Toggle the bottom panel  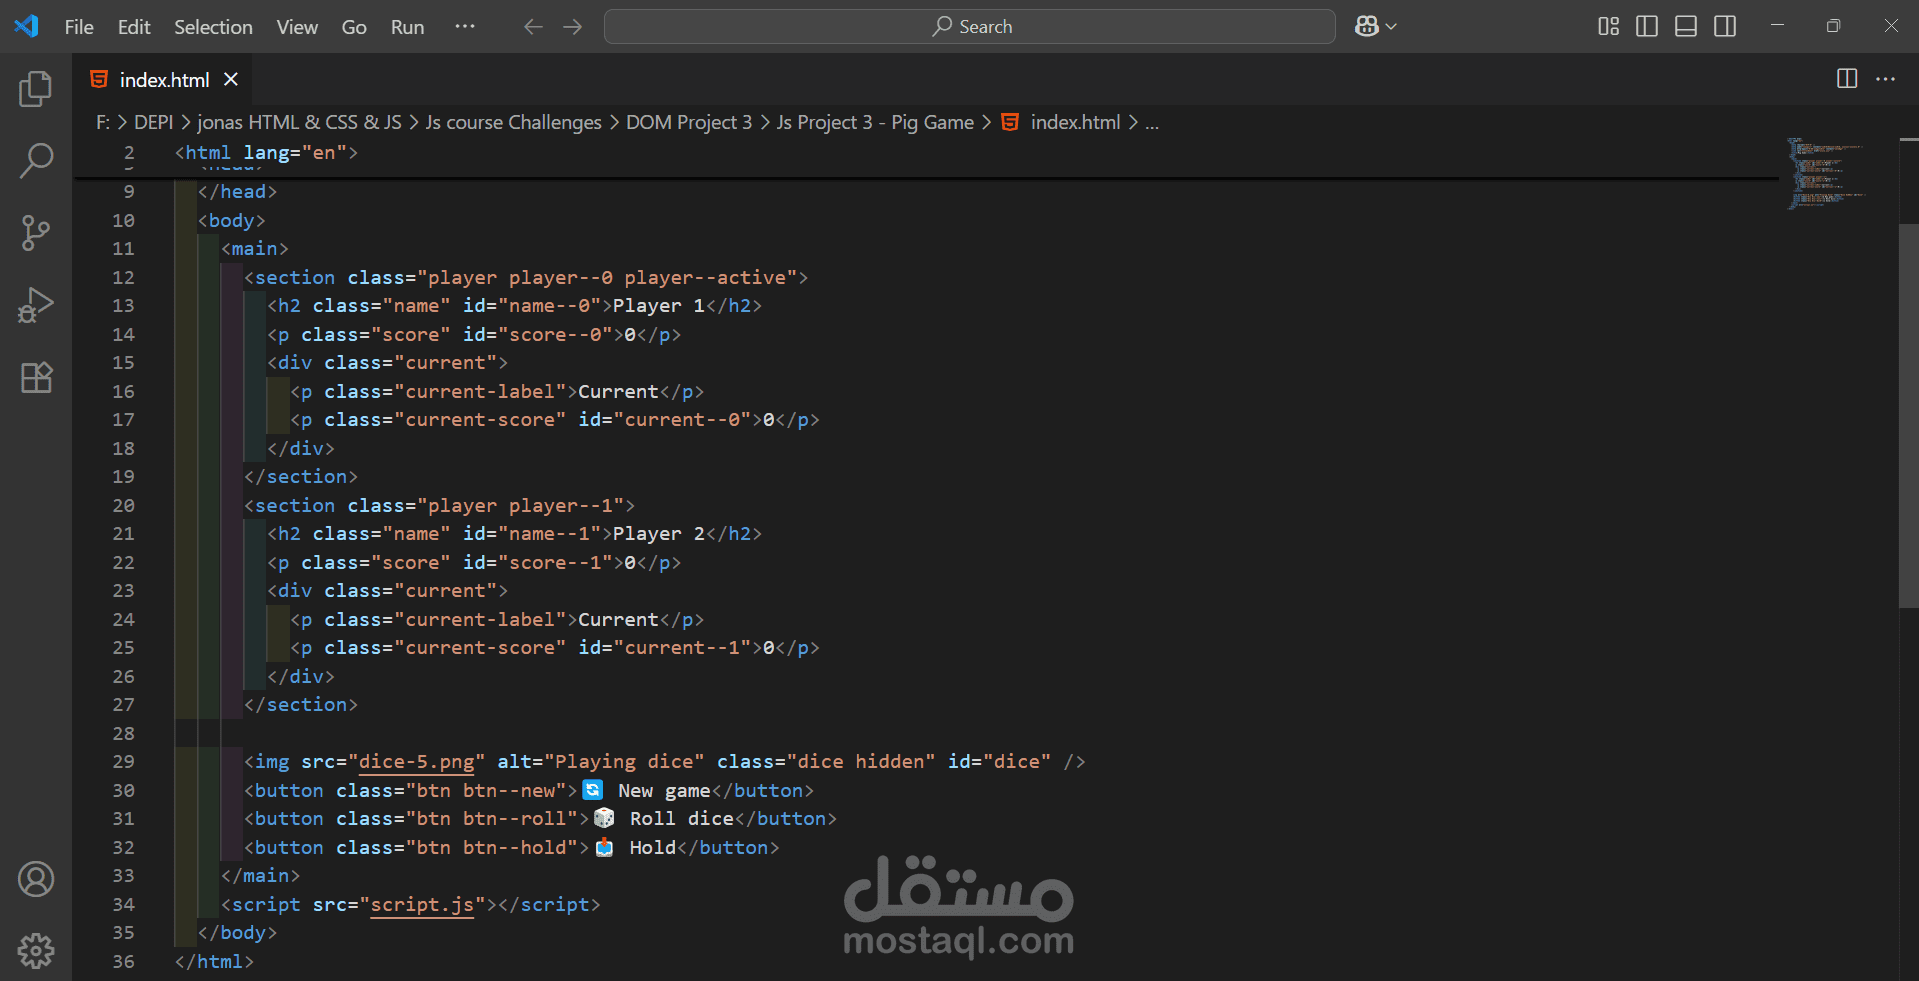pos(1686,26)
